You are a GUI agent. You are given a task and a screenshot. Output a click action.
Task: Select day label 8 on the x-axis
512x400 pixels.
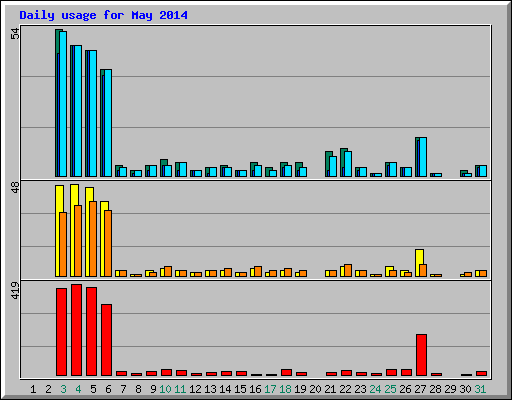pyautogui.click(x=138, y=389)
